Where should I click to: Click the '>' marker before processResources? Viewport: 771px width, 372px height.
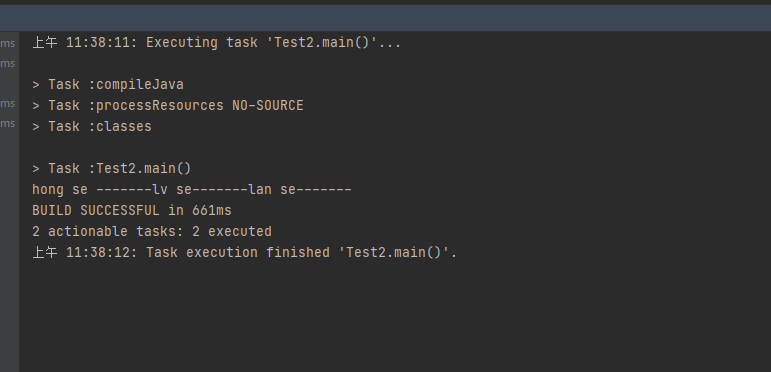36,106
